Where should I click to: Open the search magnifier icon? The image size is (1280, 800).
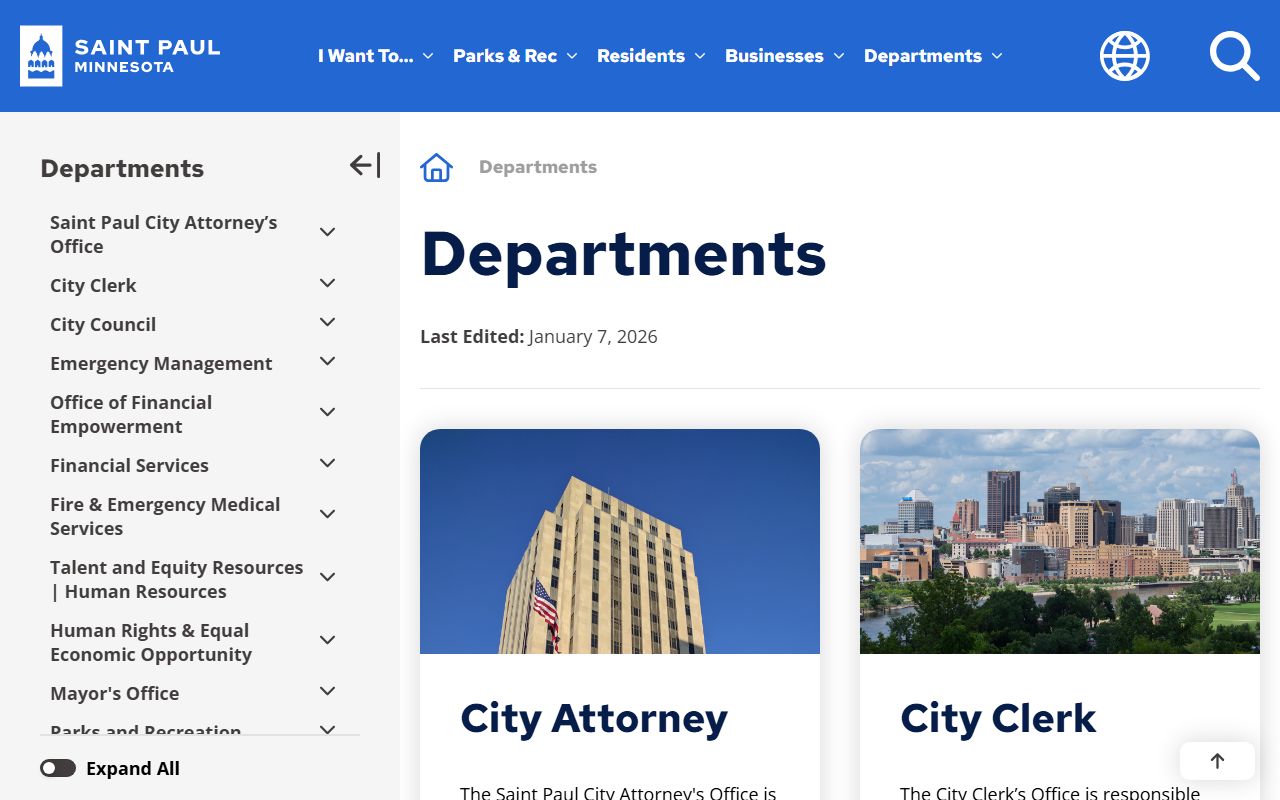pyautogui.click(x=1234, y=56)
